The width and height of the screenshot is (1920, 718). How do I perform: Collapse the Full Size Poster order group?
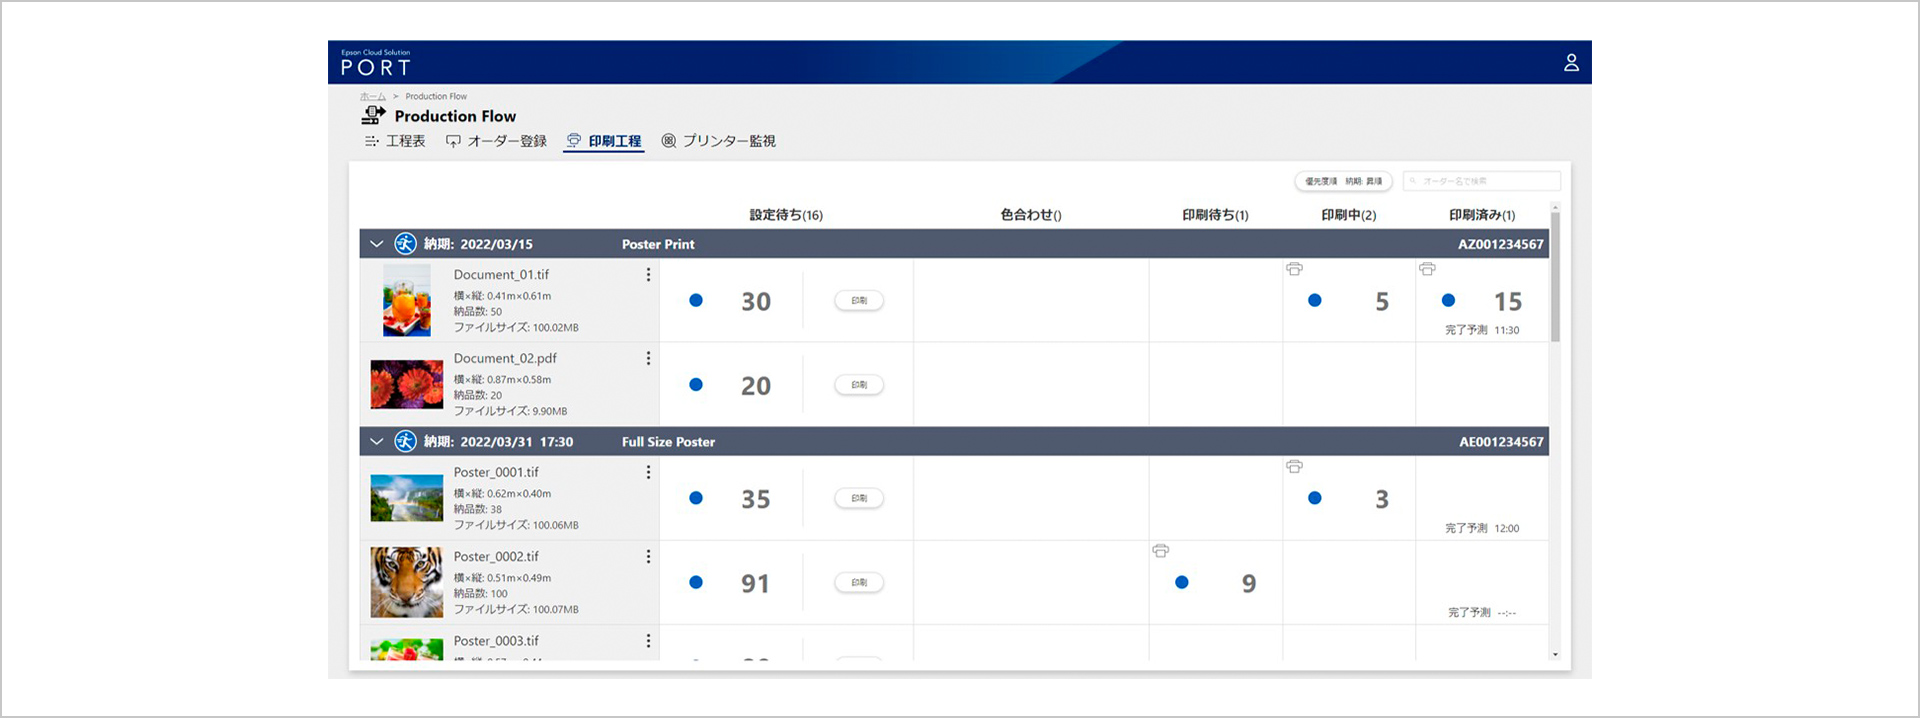[377, 442]
